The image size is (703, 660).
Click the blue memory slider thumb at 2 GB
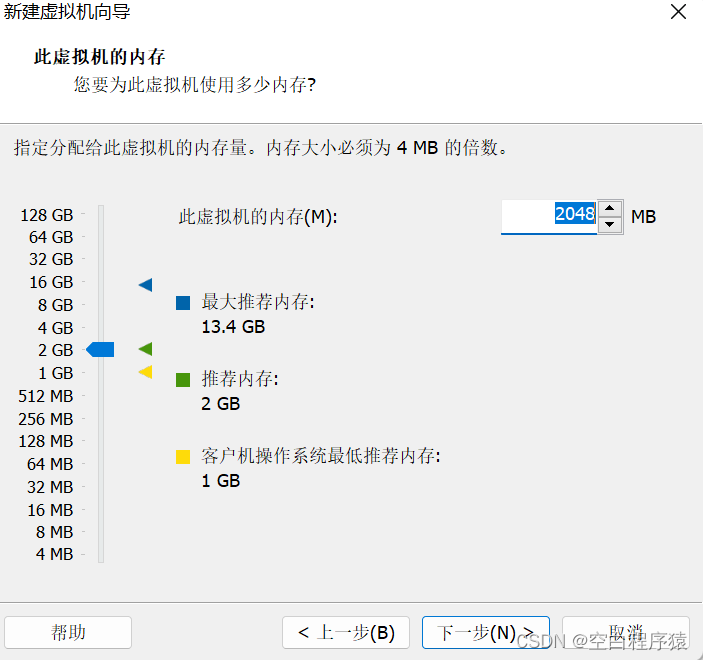(x=100, y=350)
